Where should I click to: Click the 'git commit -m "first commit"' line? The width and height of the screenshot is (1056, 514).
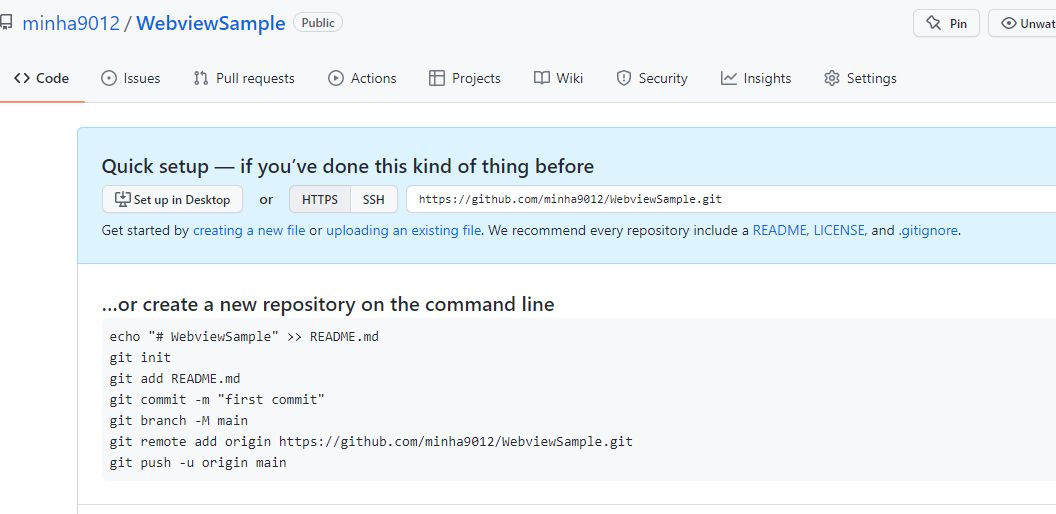tap(218, 400)
